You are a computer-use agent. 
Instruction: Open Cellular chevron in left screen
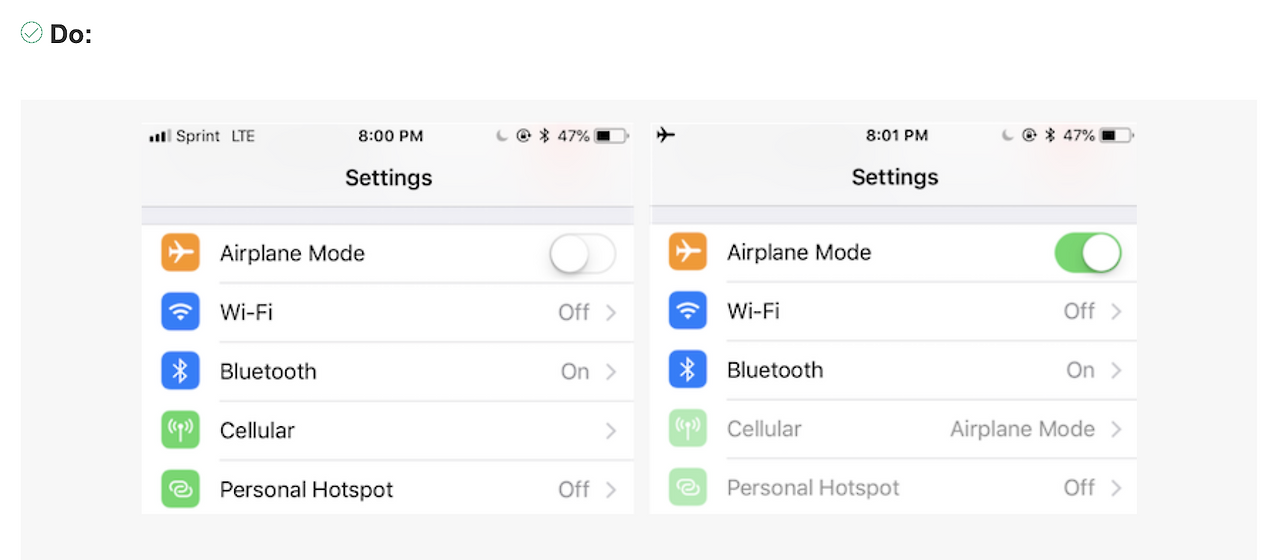click(x=611, y=431)
